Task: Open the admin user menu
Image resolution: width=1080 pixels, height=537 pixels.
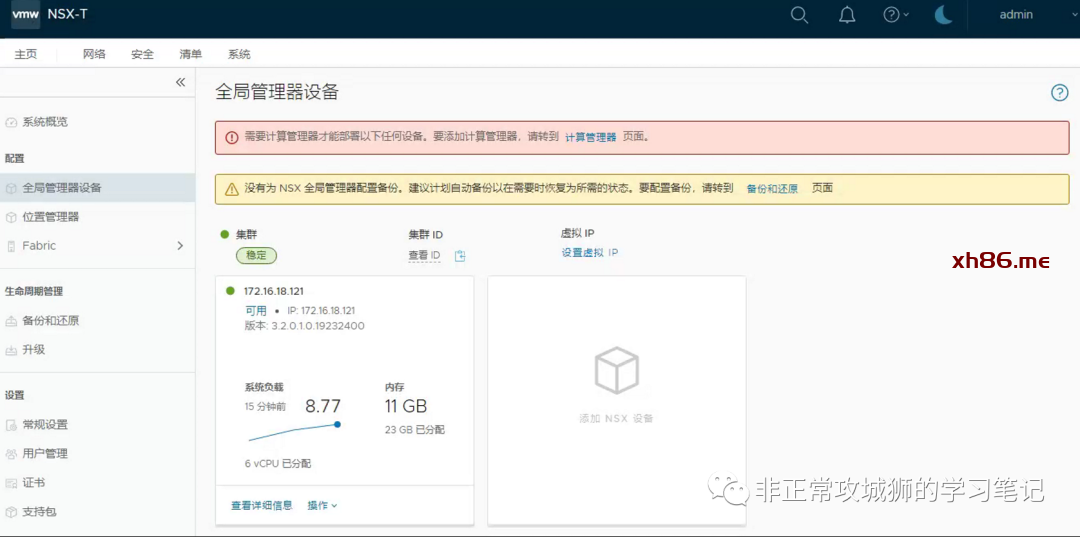Action: click(x=1016, y=15)
